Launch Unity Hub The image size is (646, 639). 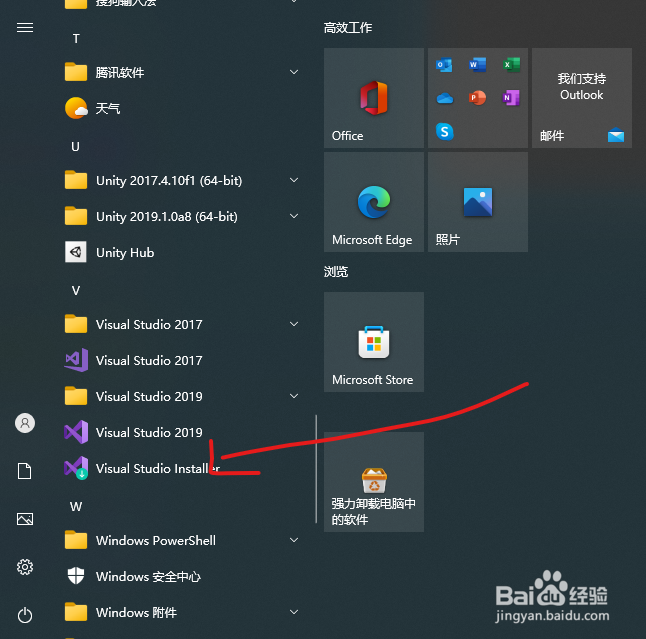(181, 252)
